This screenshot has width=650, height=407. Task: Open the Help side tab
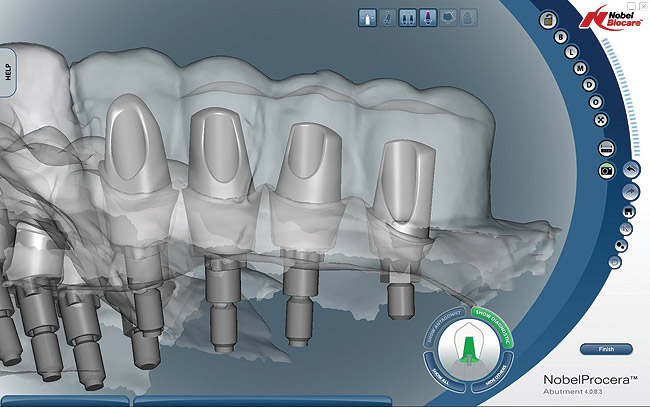(8, 73)
